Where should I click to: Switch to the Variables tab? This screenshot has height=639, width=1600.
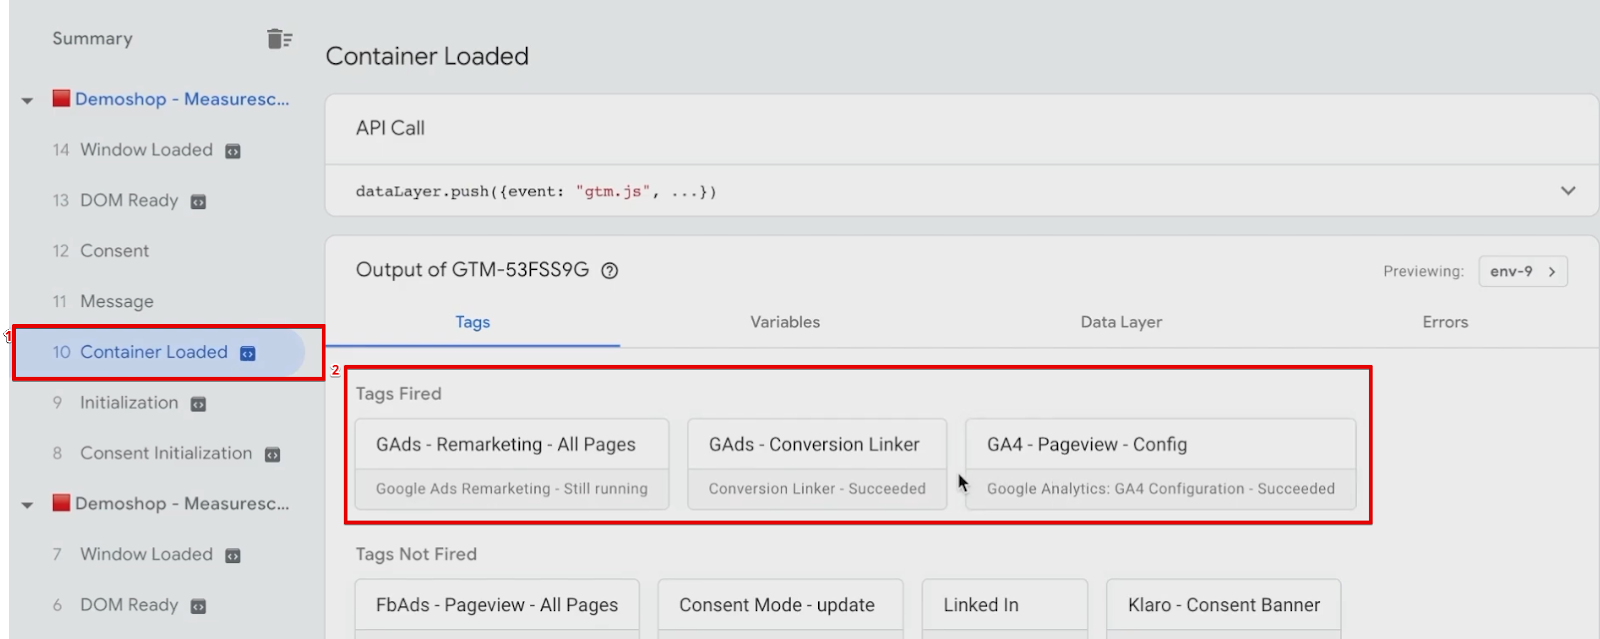[785, 322]
